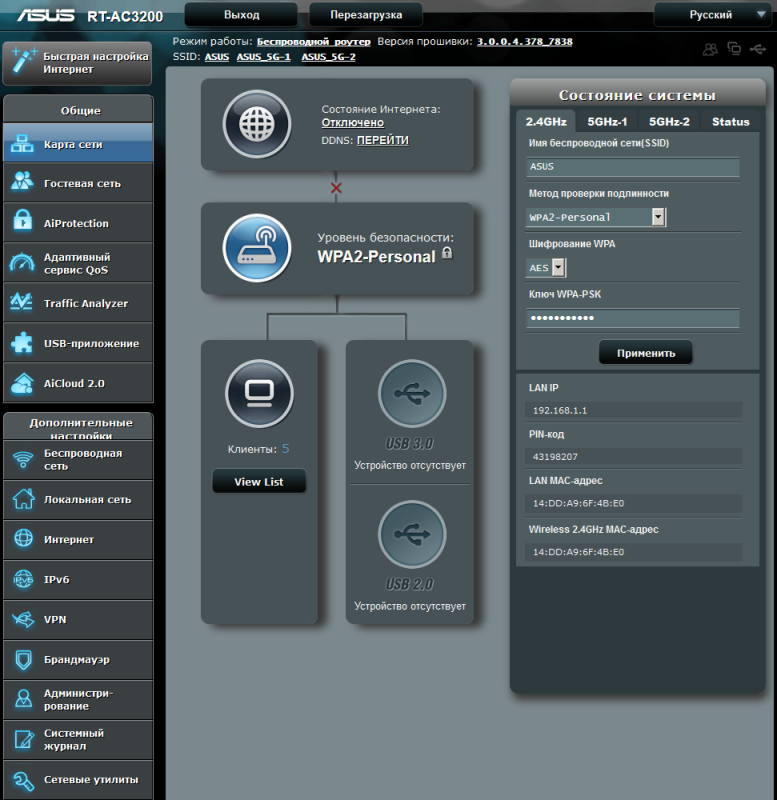
Task: Click the ASUS SSID link in header
Action: 217,57
